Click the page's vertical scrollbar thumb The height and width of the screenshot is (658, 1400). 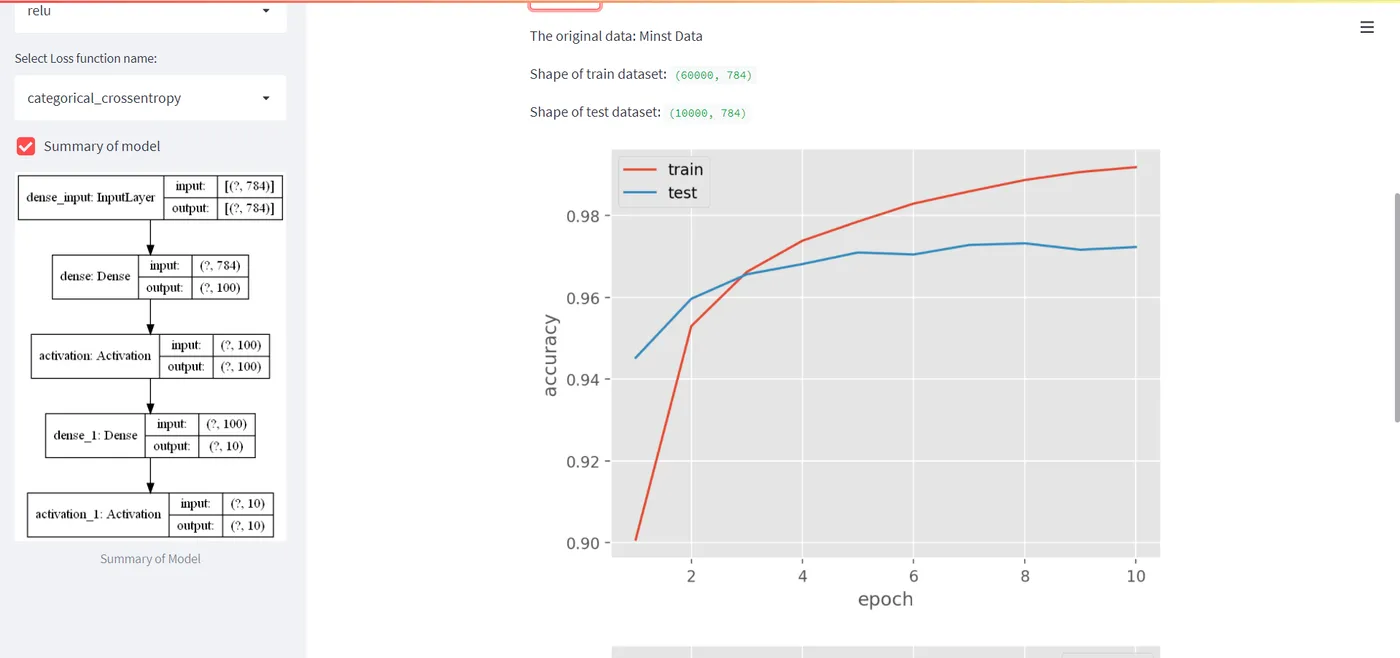tap(1396, 306)
